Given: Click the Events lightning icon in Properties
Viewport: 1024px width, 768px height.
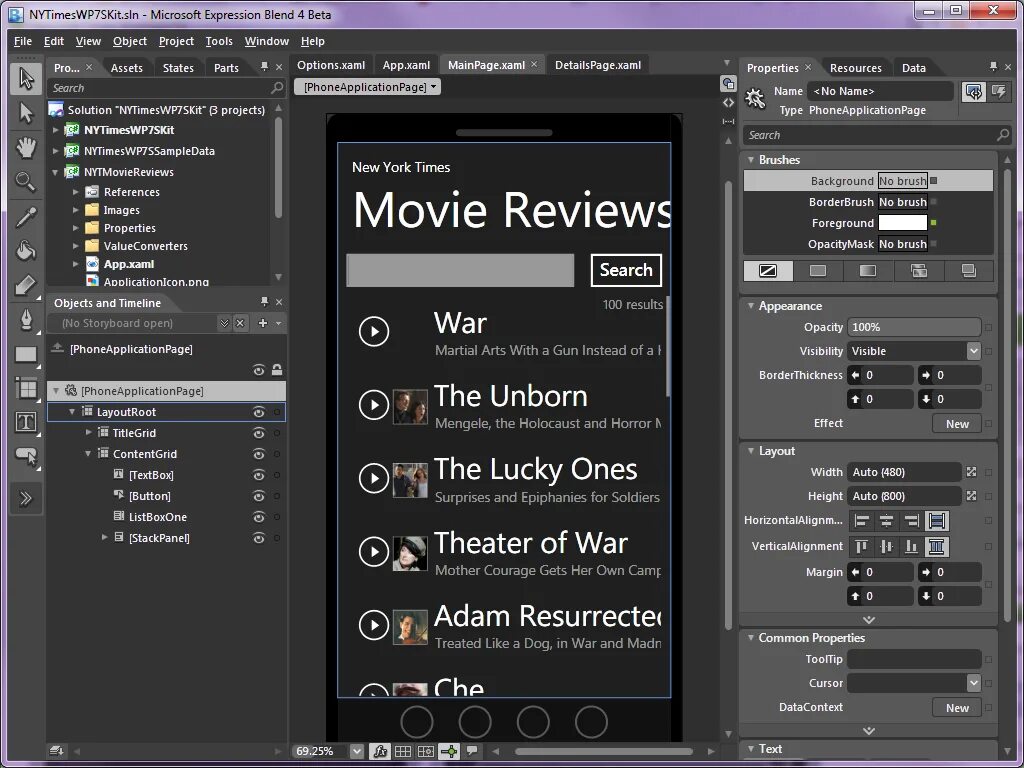Looking at the screenshot, I should (999, 91).
